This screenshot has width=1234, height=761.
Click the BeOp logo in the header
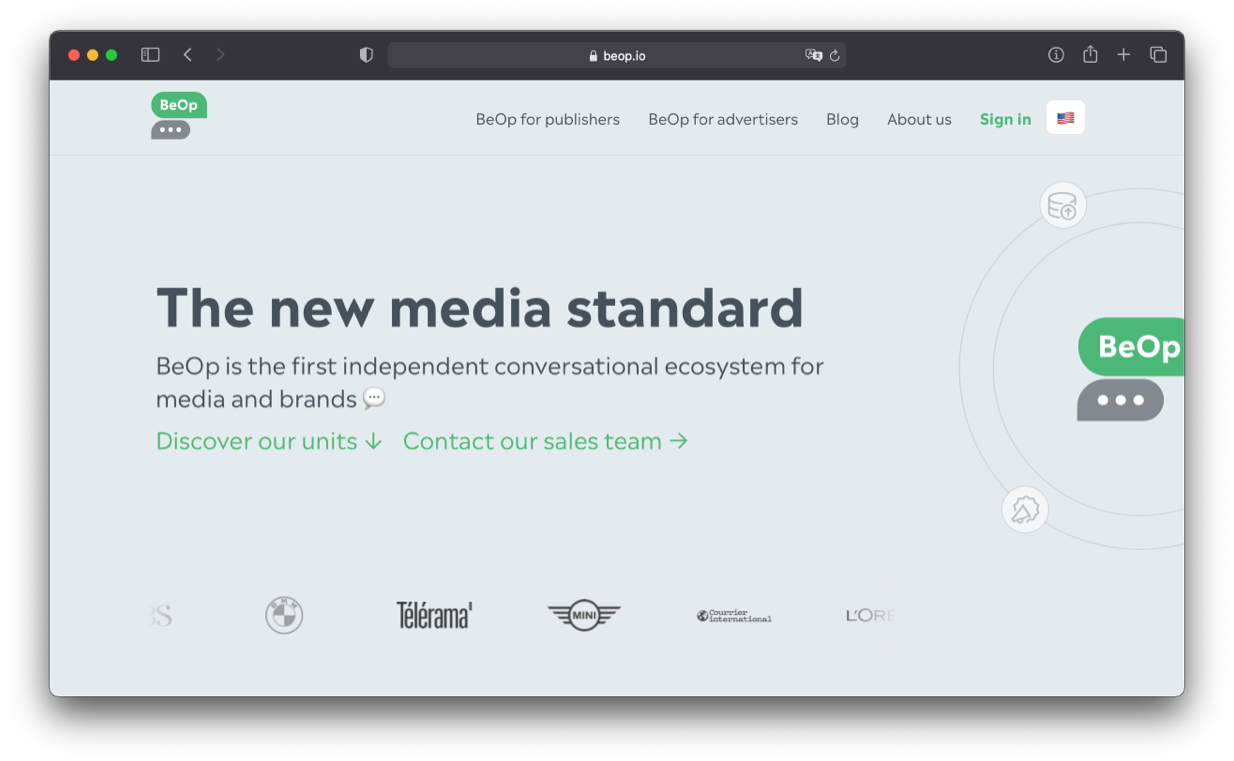click(179, 116)
